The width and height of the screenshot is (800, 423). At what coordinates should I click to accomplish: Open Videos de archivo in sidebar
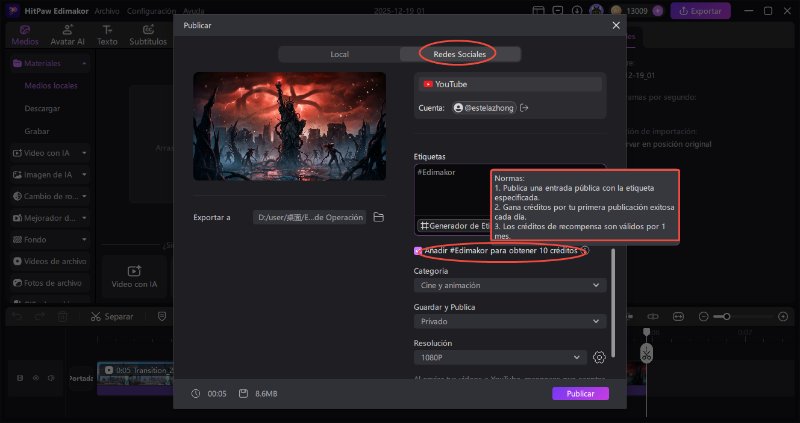49,261
